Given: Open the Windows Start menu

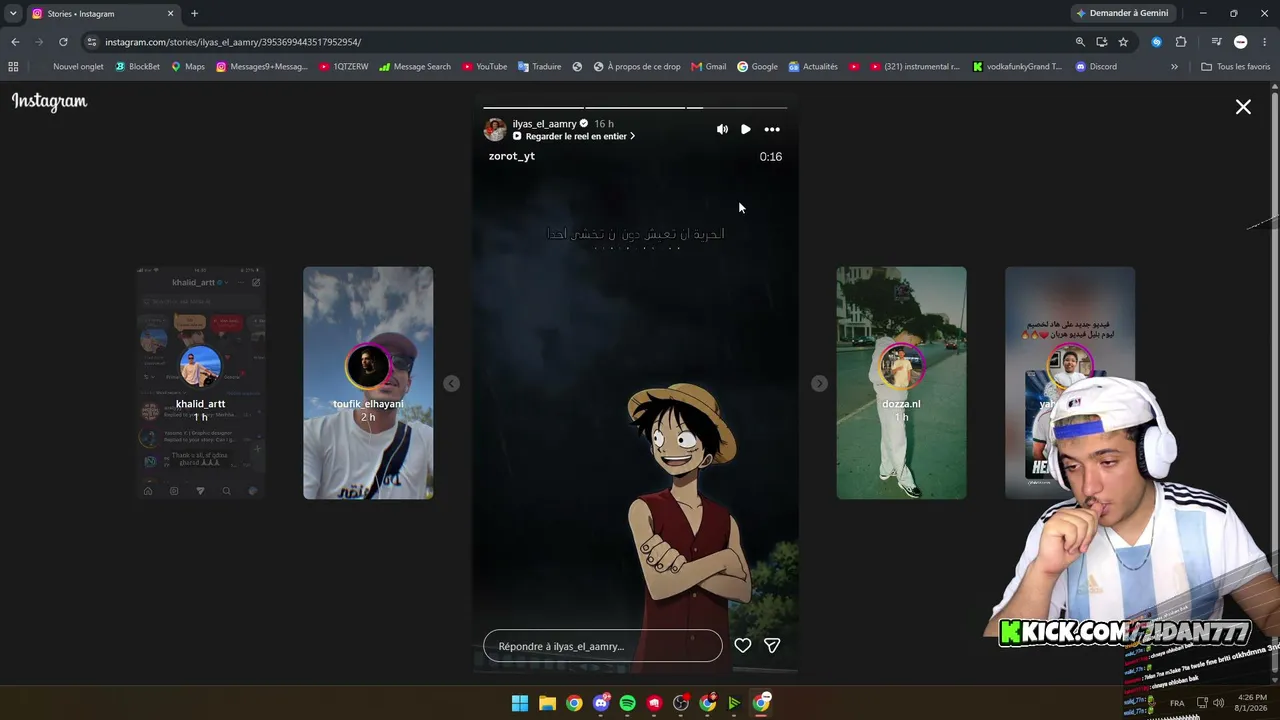Looking at the screenshot, I should [520, 703].
